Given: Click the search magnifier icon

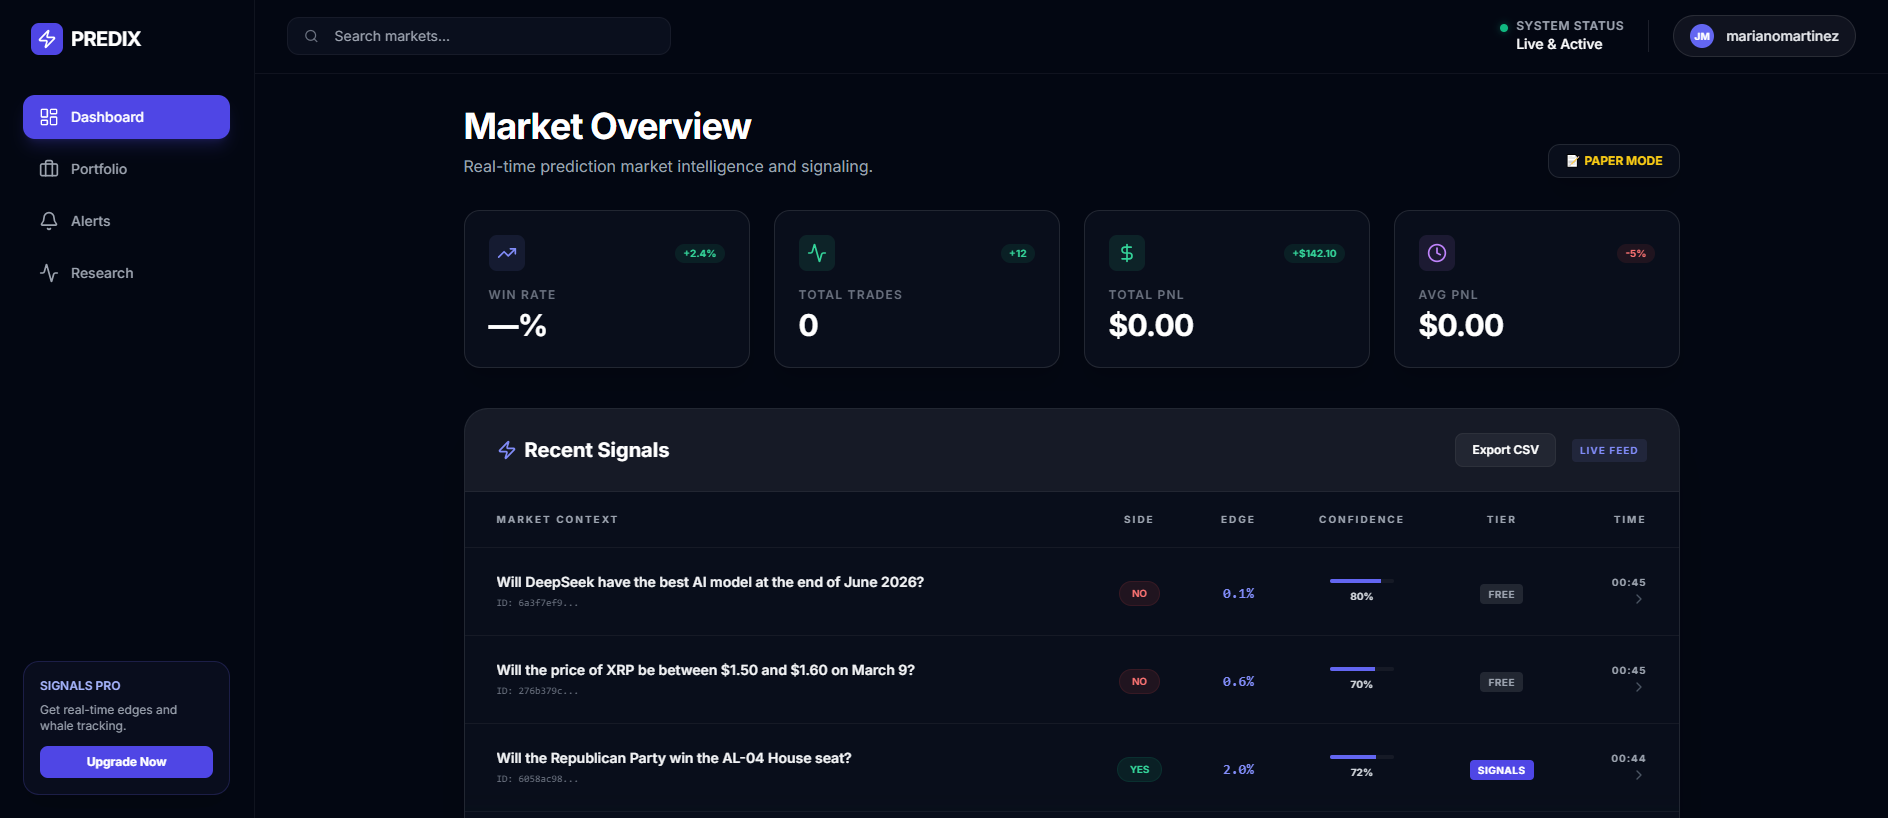Looking at the screenshot, I should click(311, 36).
